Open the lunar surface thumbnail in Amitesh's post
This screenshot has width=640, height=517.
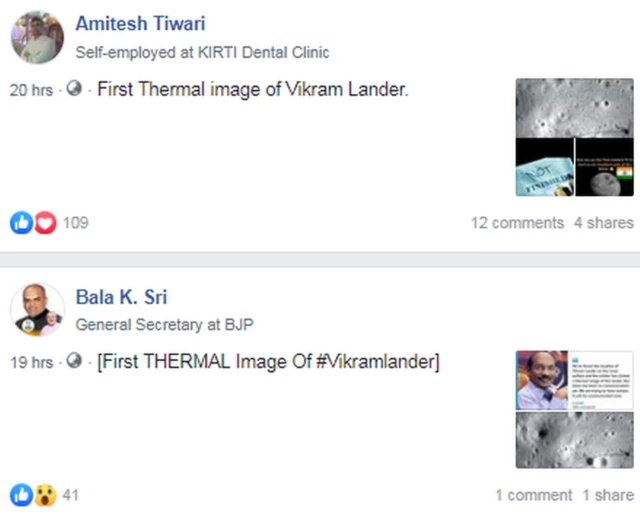(575, 108)
